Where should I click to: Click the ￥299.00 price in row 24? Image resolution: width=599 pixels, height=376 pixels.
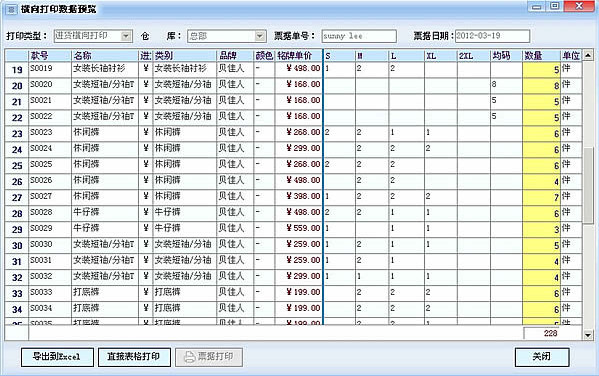point(298,149)
